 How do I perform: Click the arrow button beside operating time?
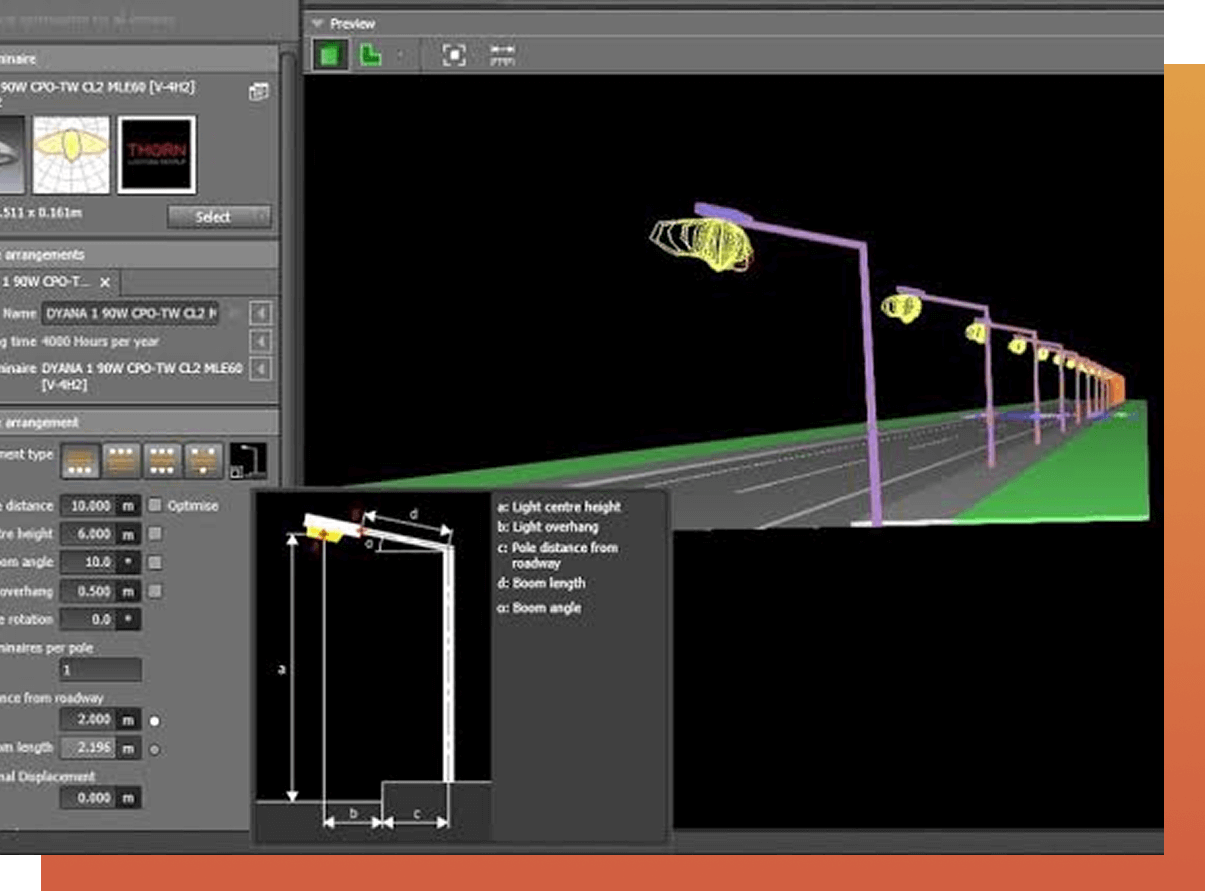pos(260,342)
